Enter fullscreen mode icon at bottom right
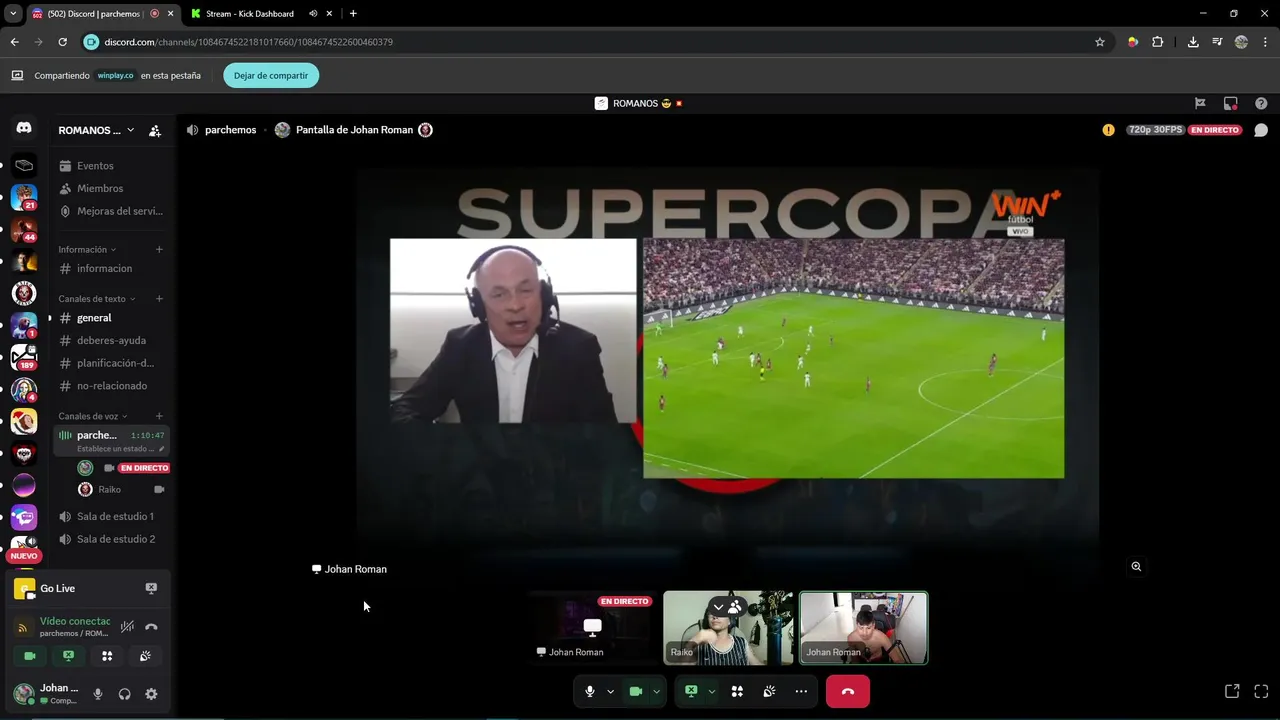 click(x=1261, y=691)
